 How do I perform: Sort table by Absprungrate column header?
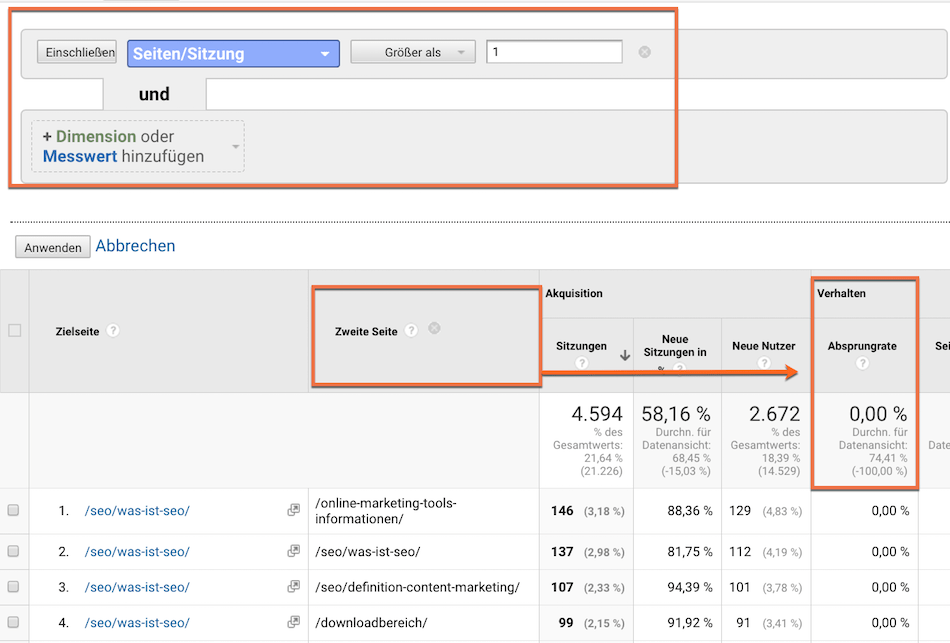[861, 346]
